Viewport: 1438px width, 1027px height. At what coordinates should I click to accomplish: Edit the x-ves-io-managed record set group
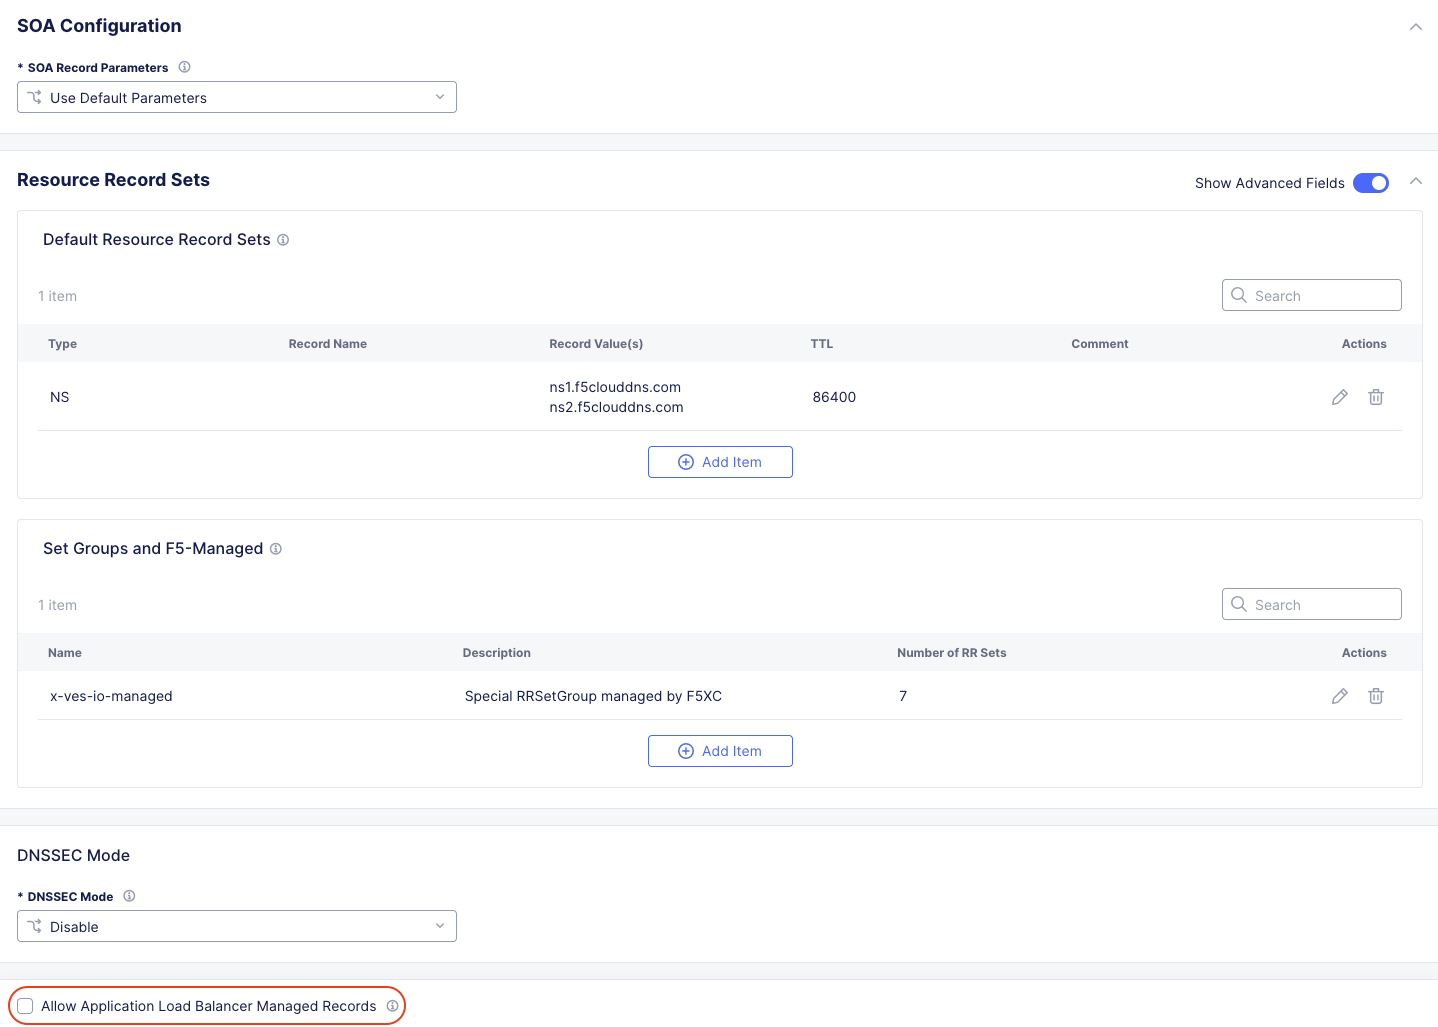[1339, 696]
